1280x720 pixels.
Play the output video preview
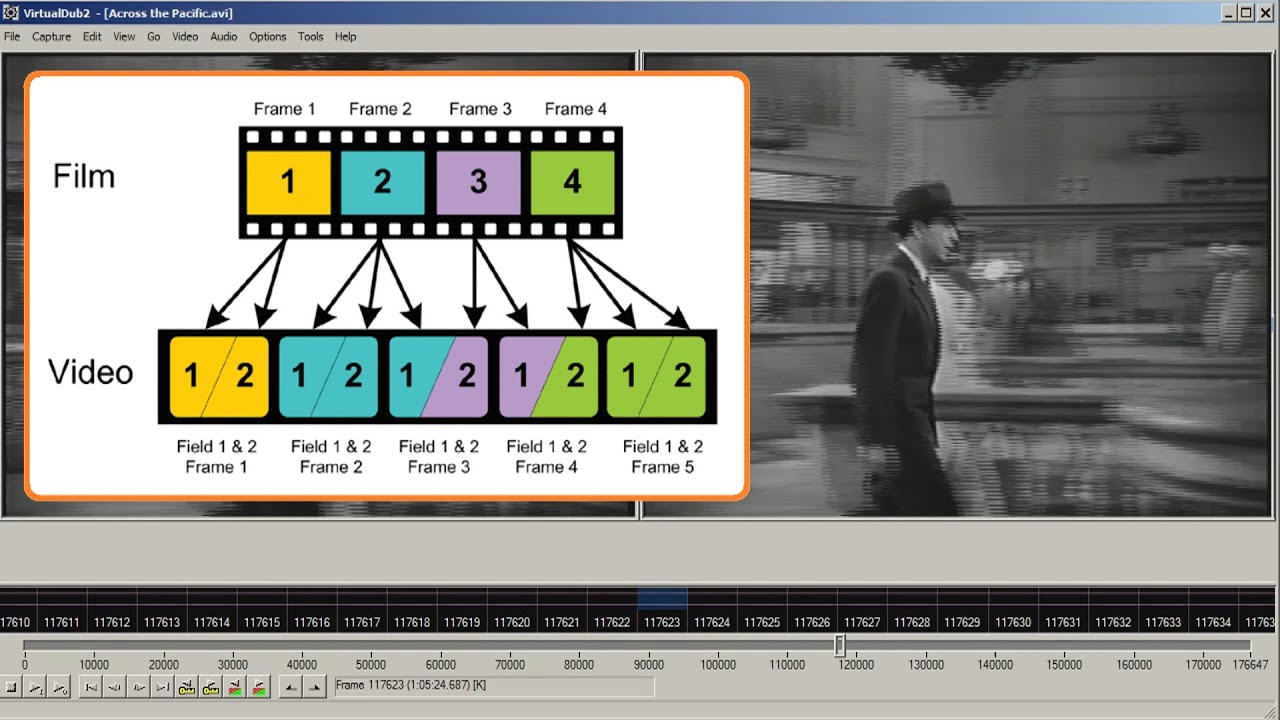[59, 687]
